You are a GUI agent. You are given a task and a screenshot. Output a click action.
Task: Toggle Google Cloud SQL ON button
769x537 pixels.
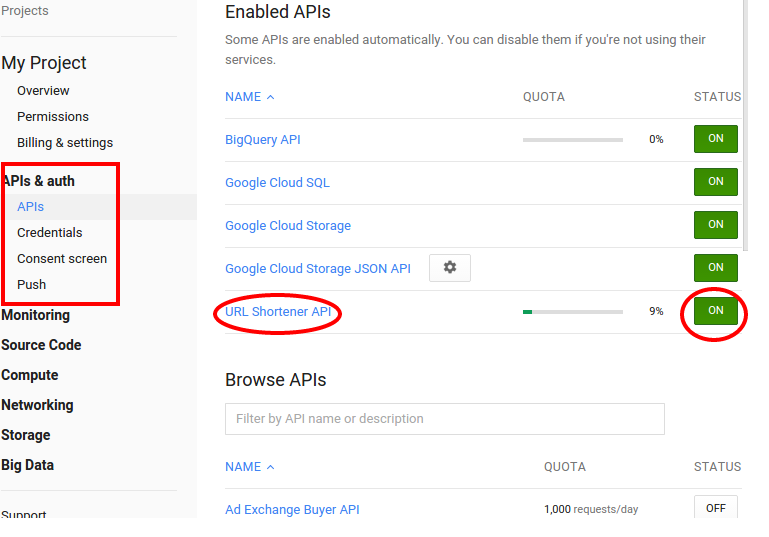point(716,182)
